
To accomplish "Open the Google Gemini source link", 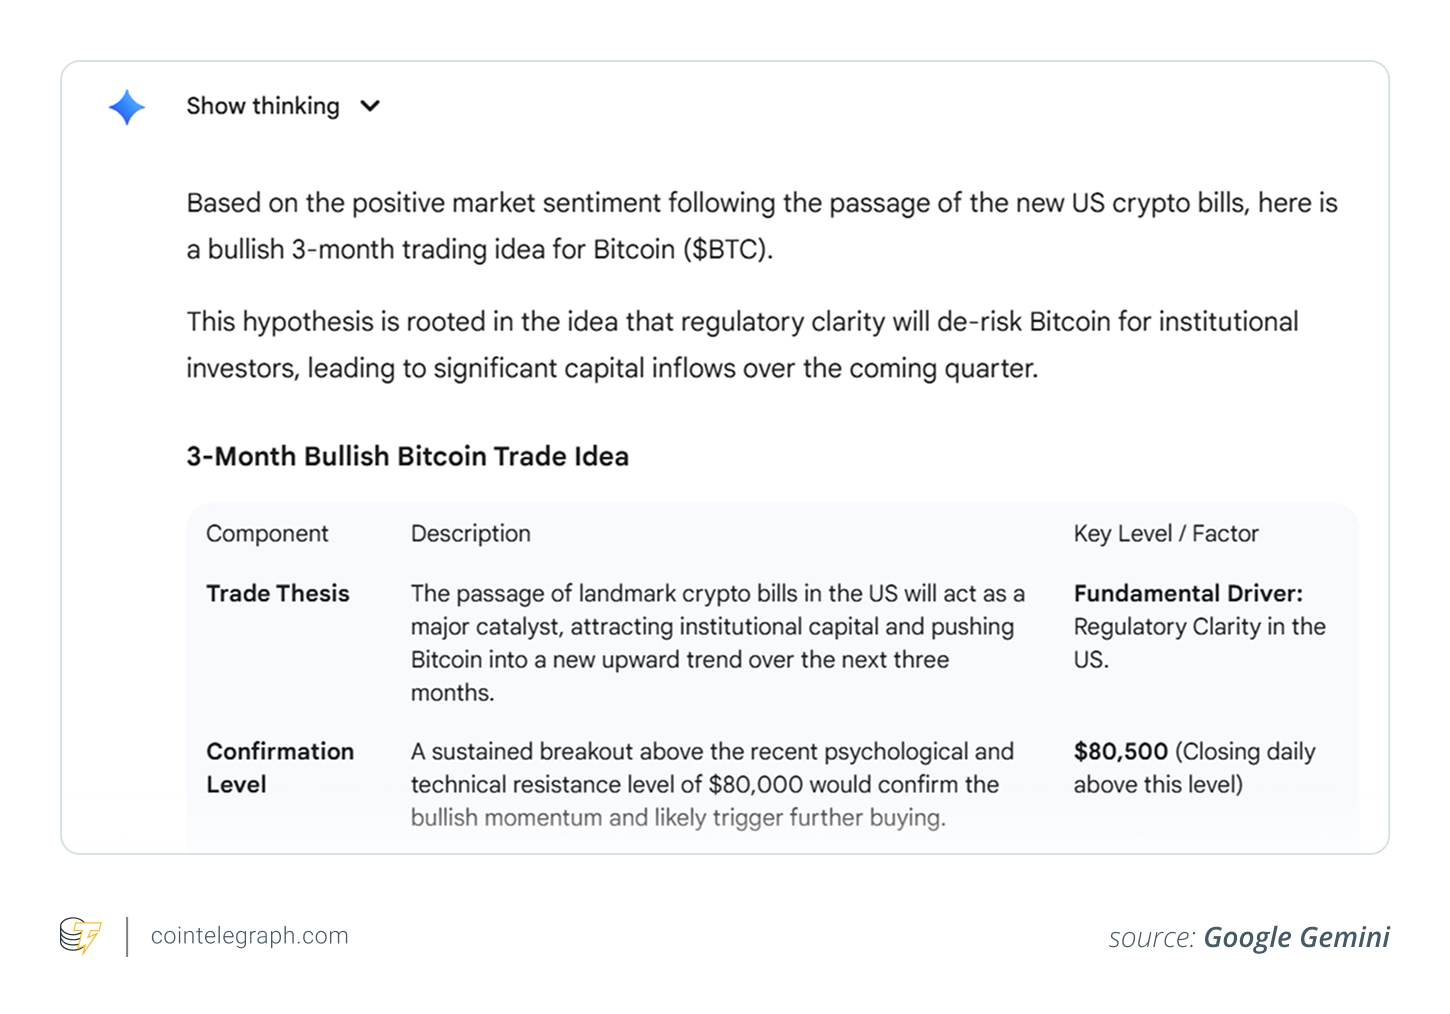I will pos(1297,937).
